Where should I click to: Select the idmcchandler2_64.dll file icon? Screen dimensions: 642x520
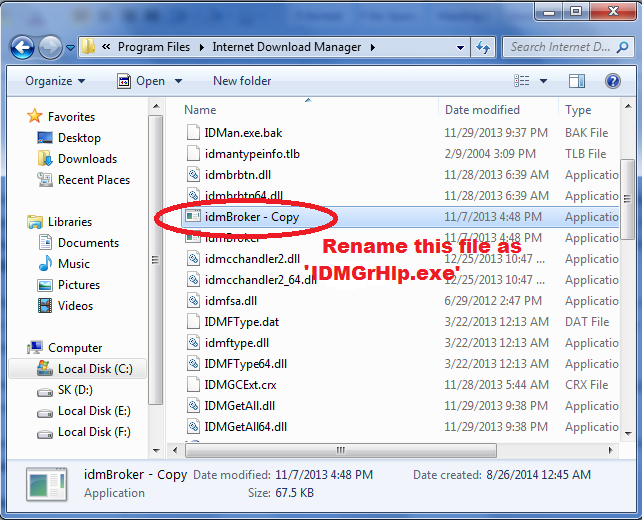click(193, 280)
